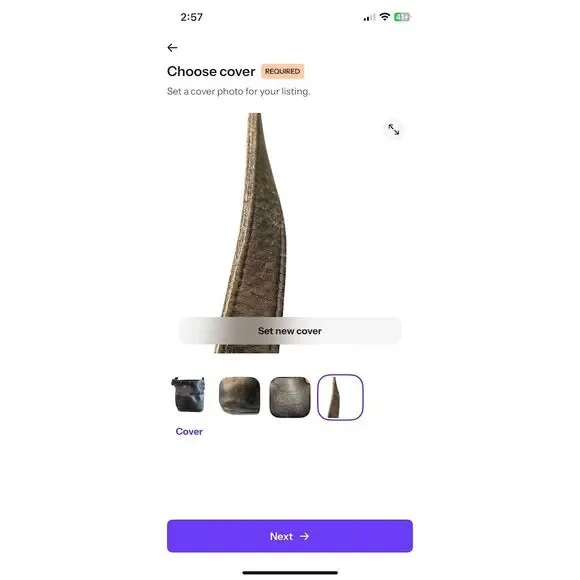Image resolution: width=580 pixels, height=580 pixels.
Task: Tap the 2:57 clock in status bar
Action: [192, 17]
